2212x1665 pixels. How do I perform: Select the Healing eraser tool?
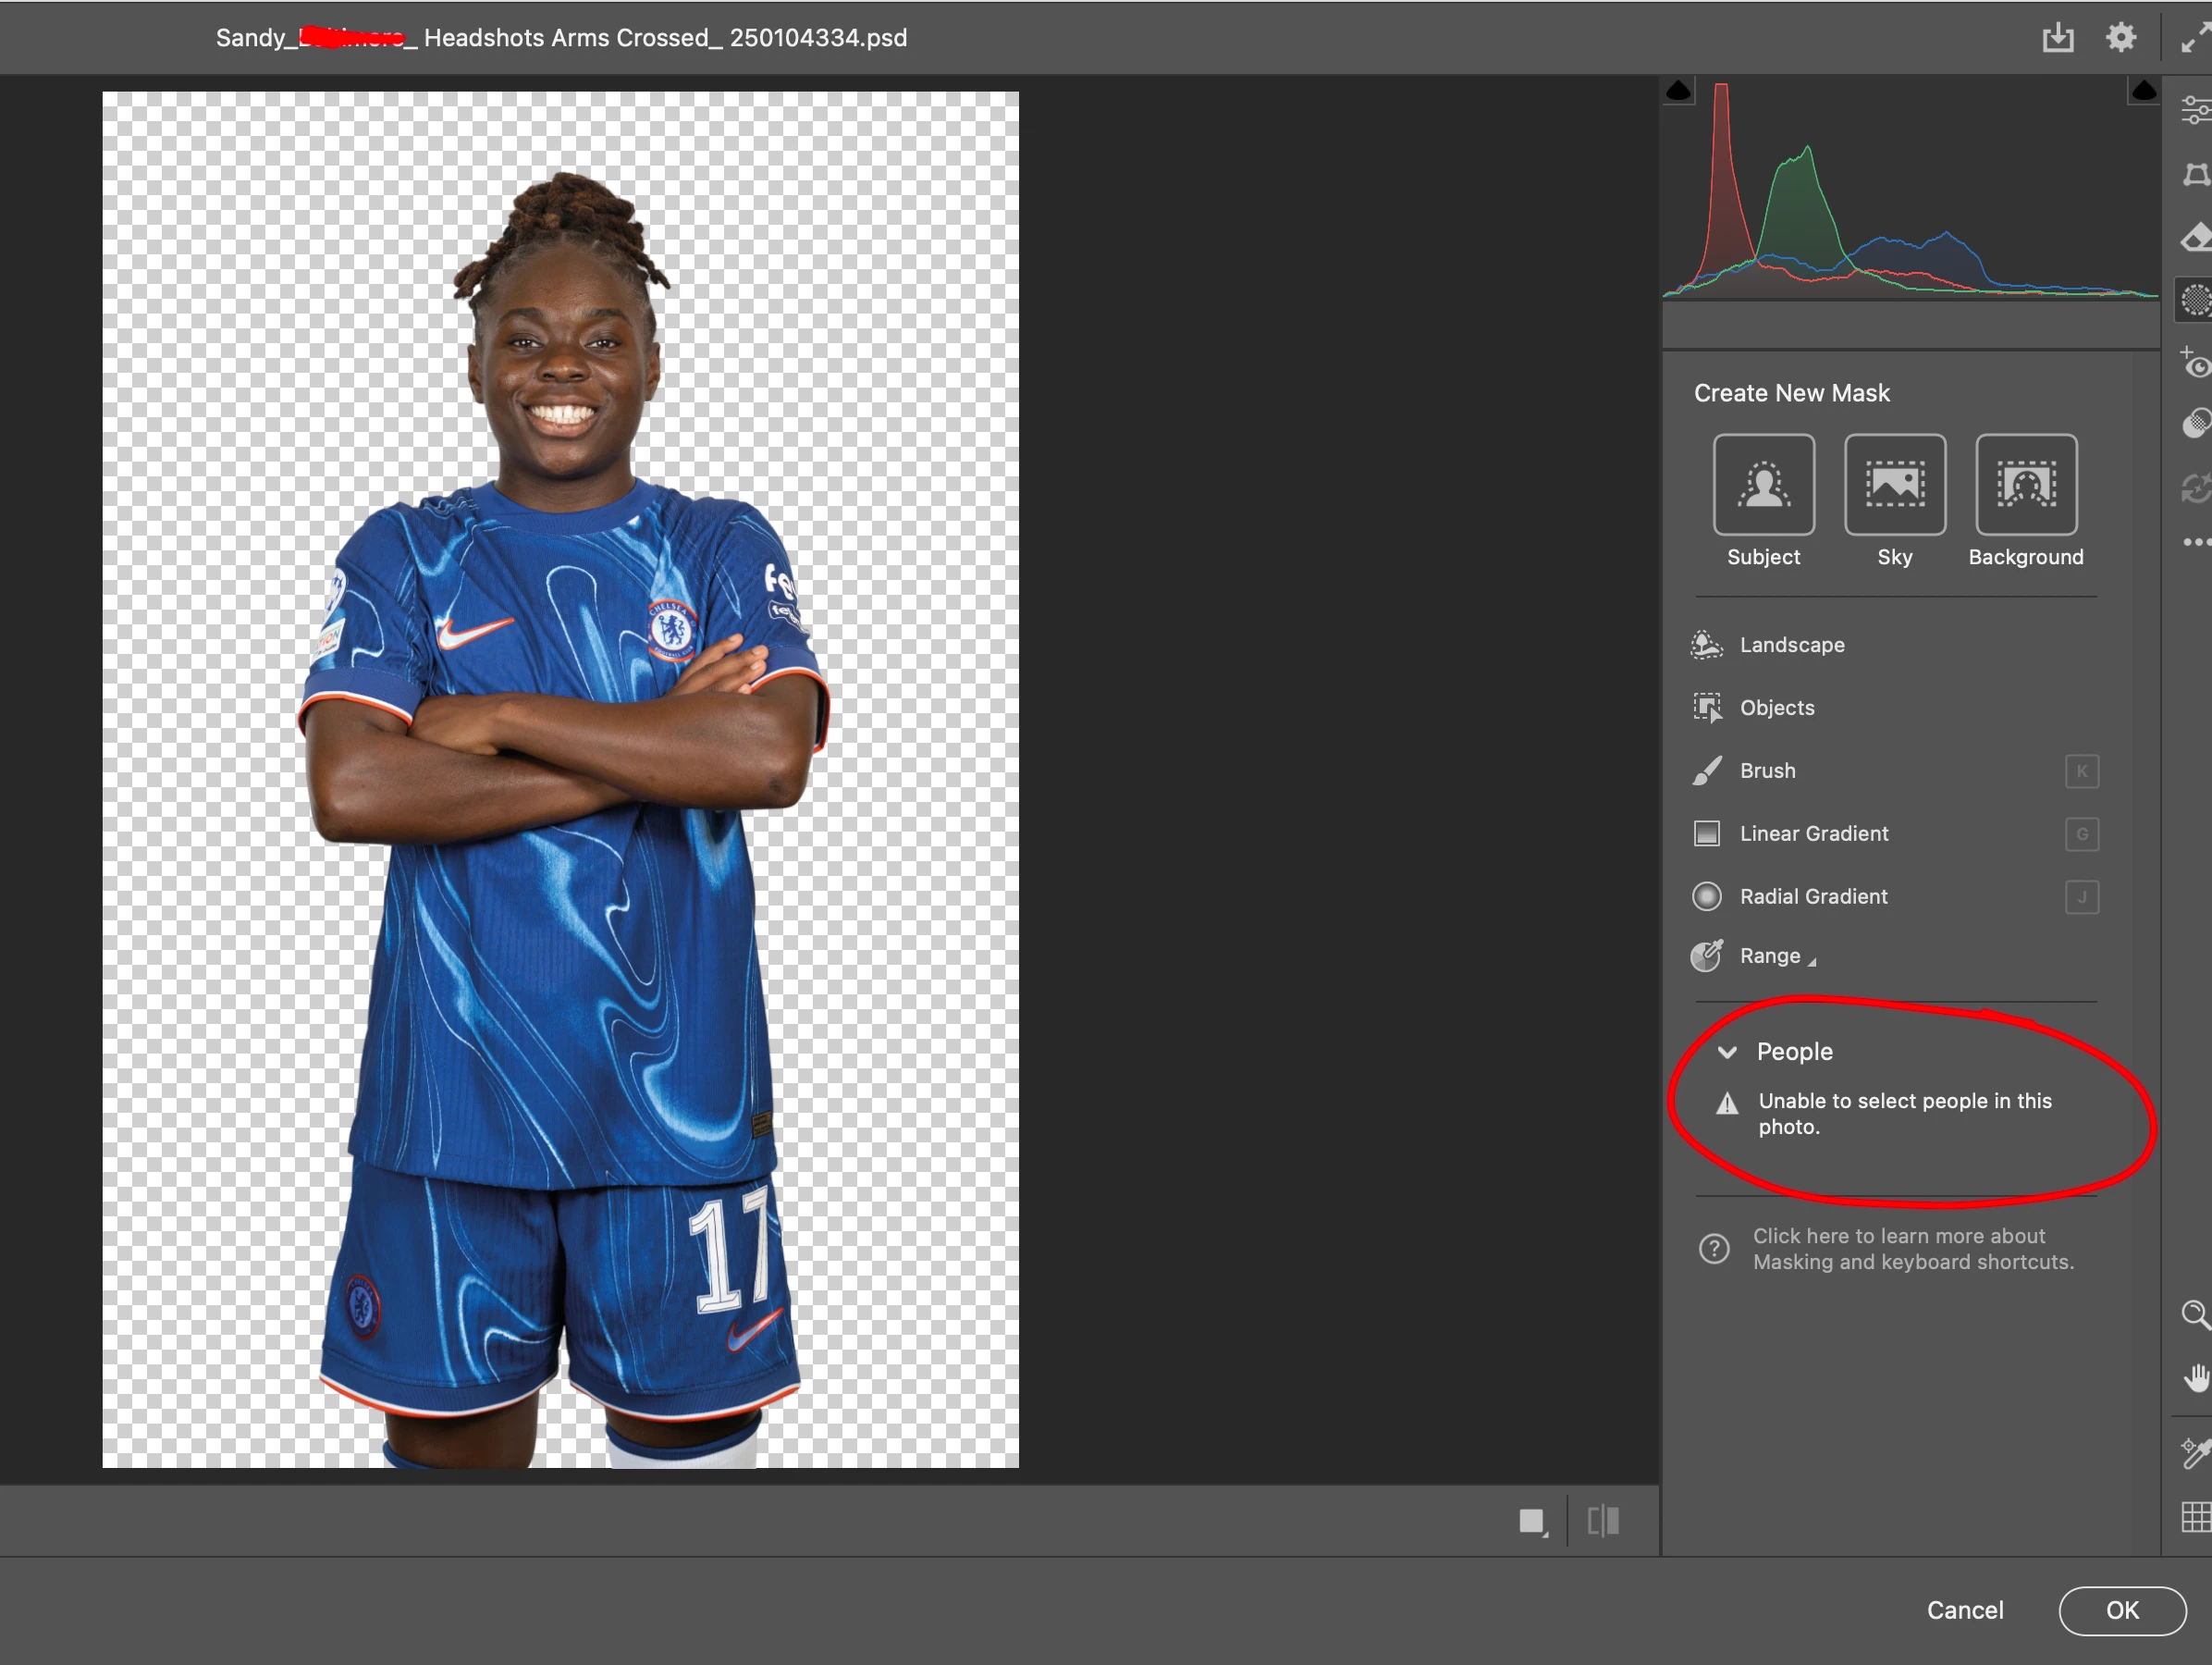[2195, 238]
